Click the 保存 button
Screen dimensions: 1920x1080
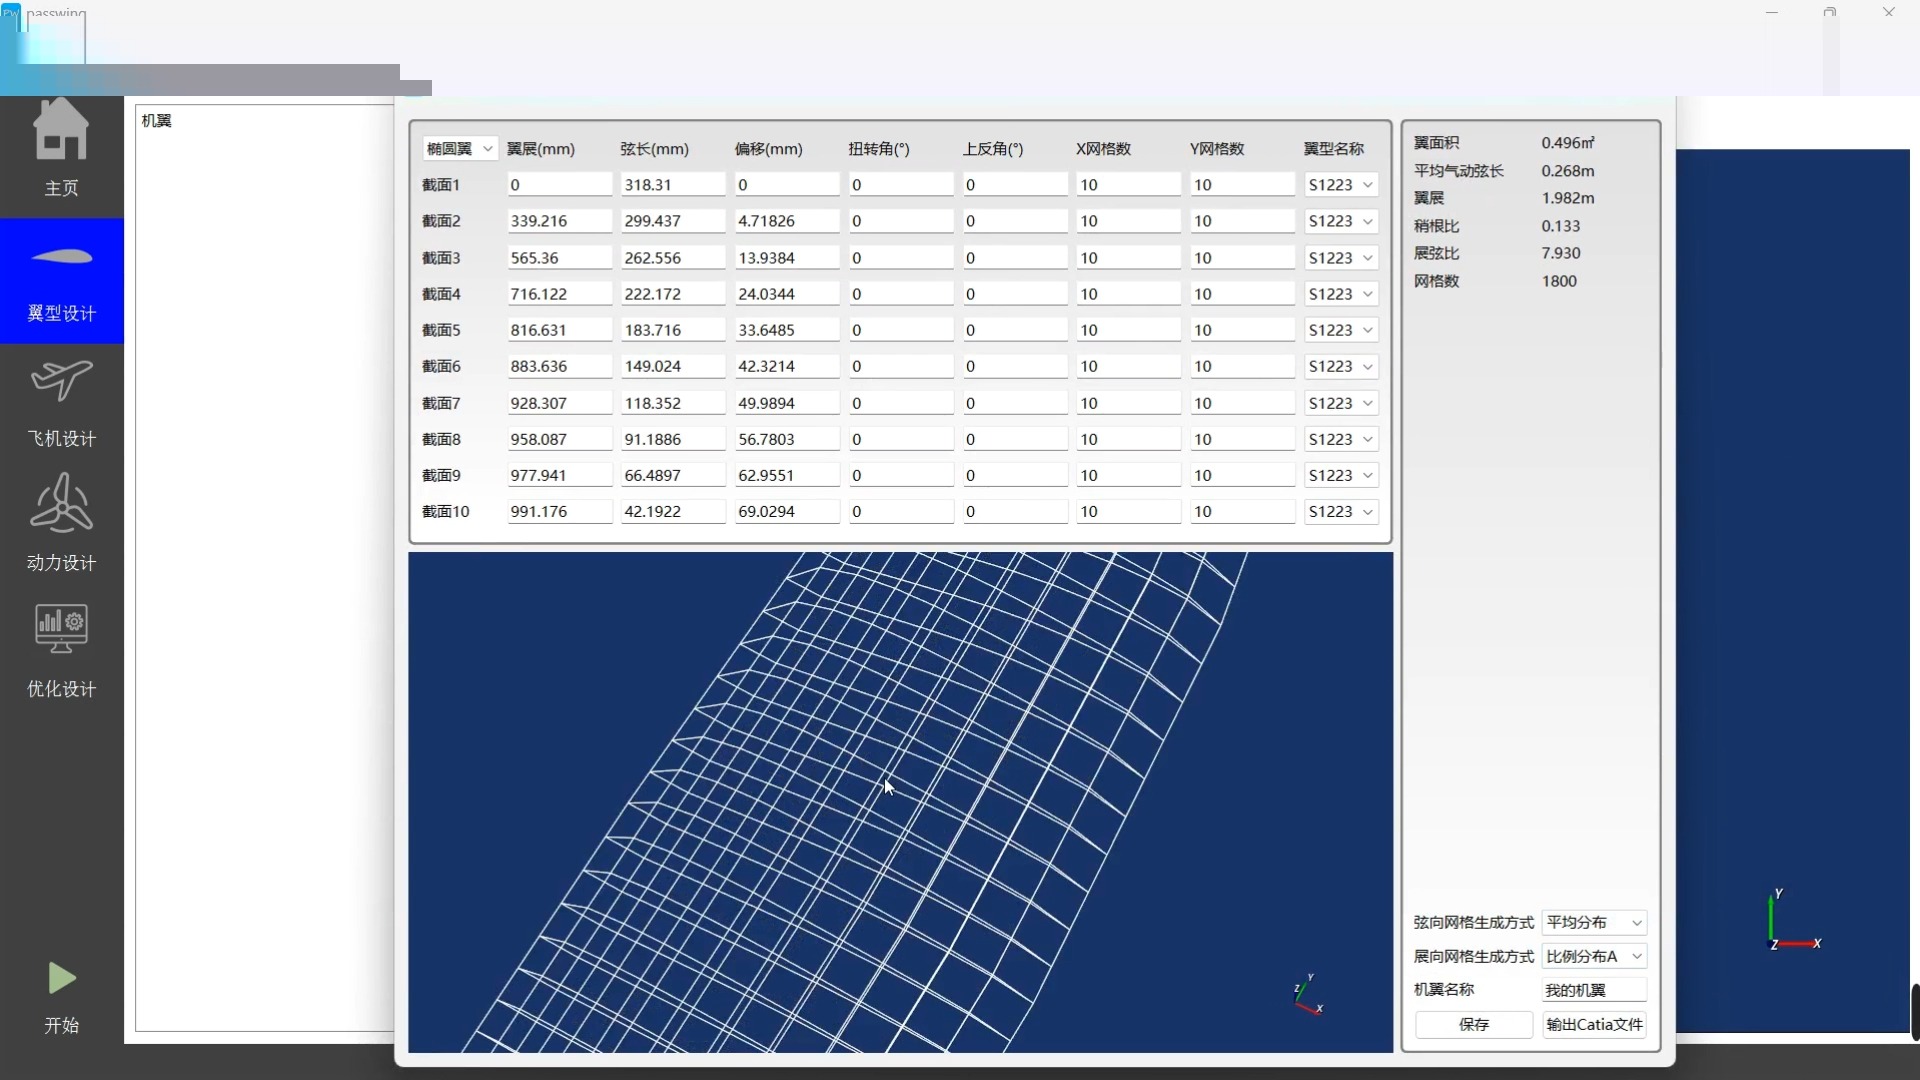(1474, 1024)
